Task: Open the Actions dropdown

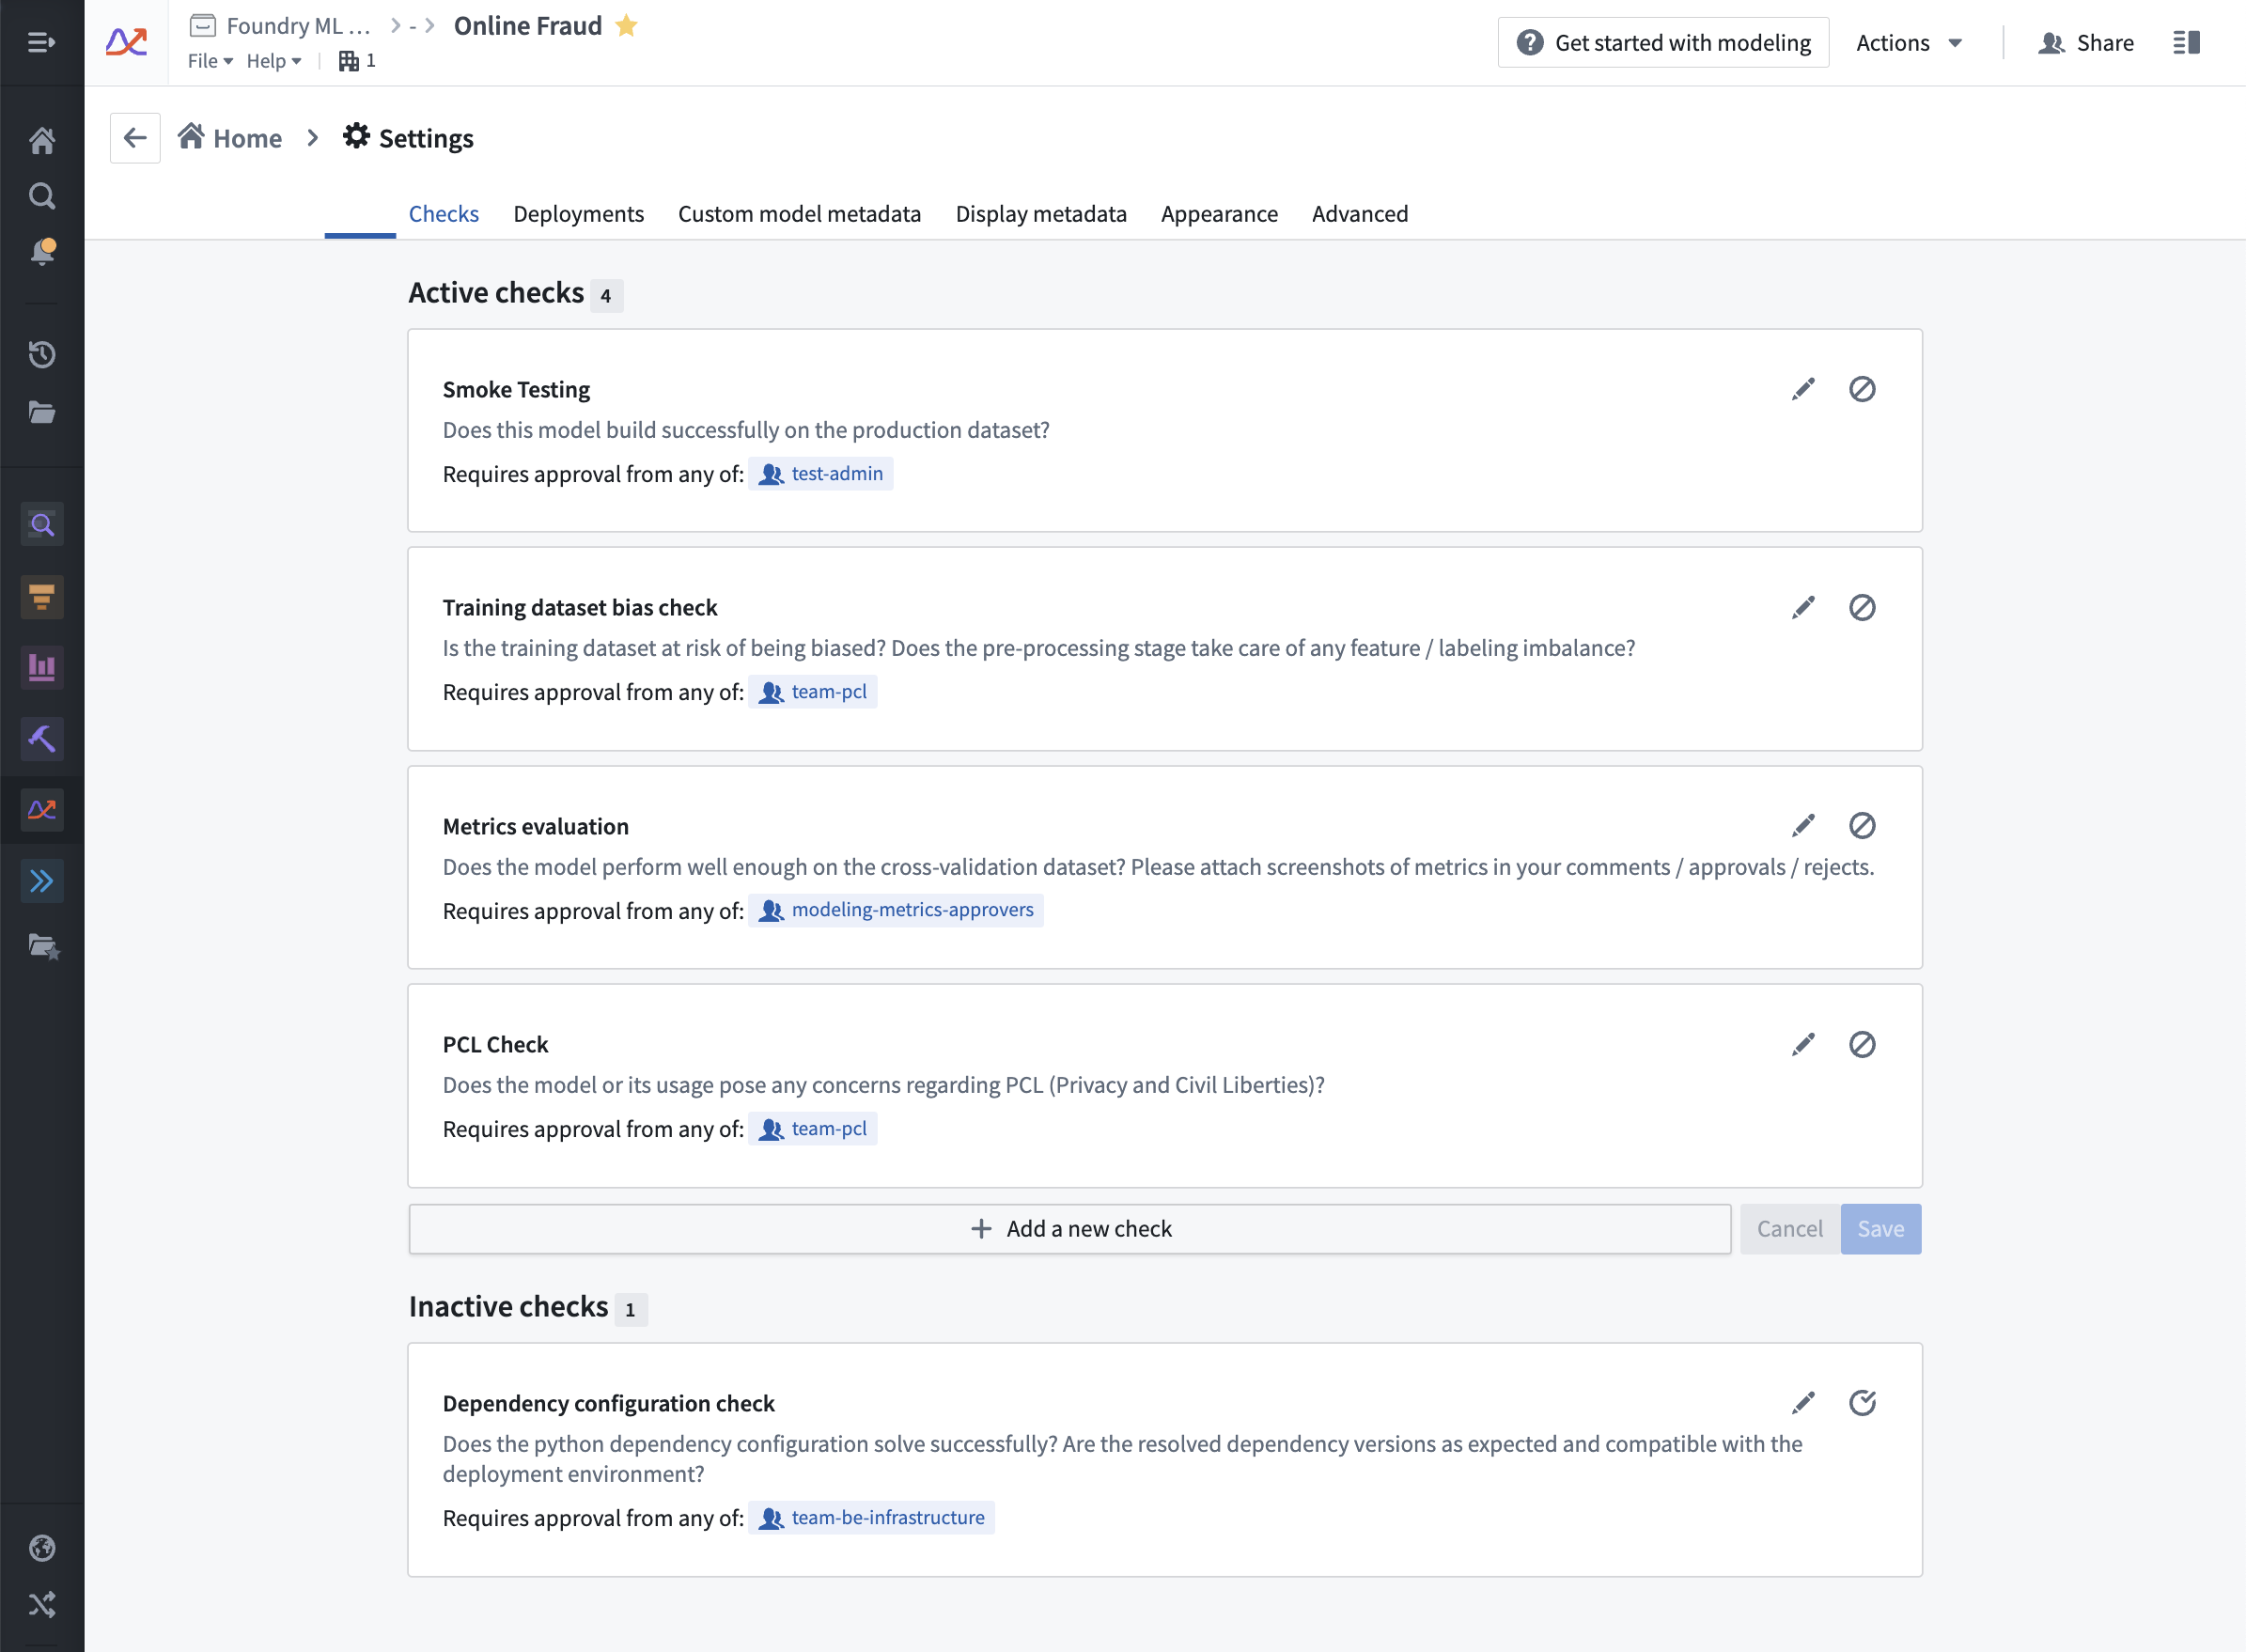Action: pos(1909,43)
